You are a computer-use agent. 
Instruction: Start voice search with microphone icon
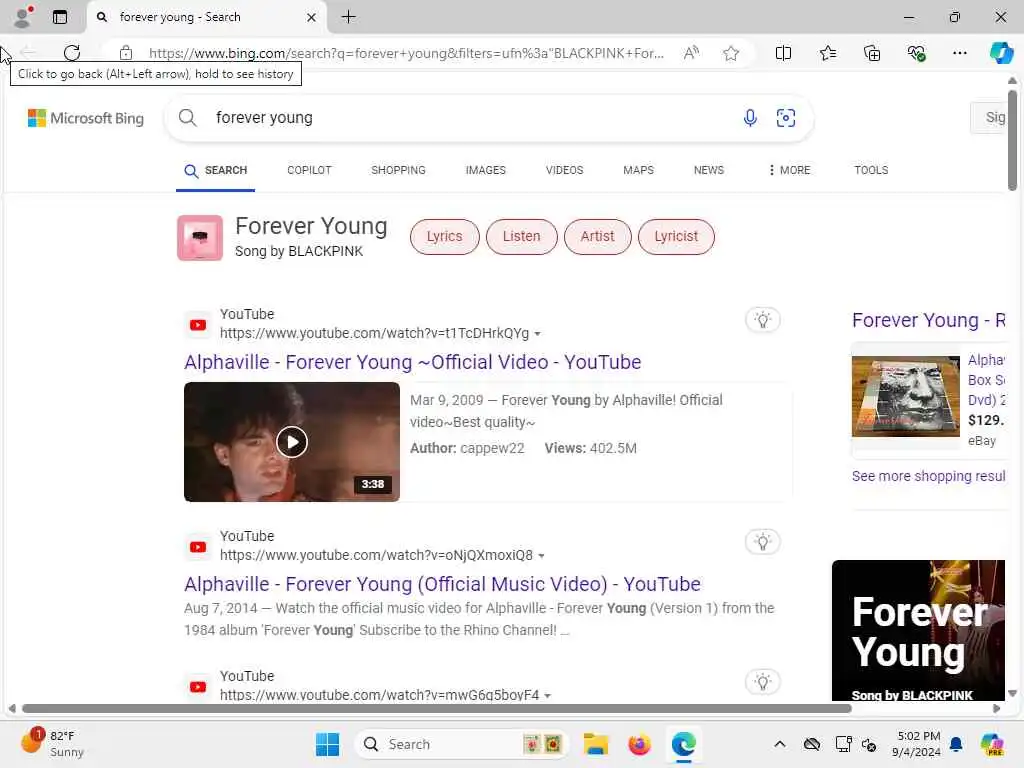coord(750,118)
